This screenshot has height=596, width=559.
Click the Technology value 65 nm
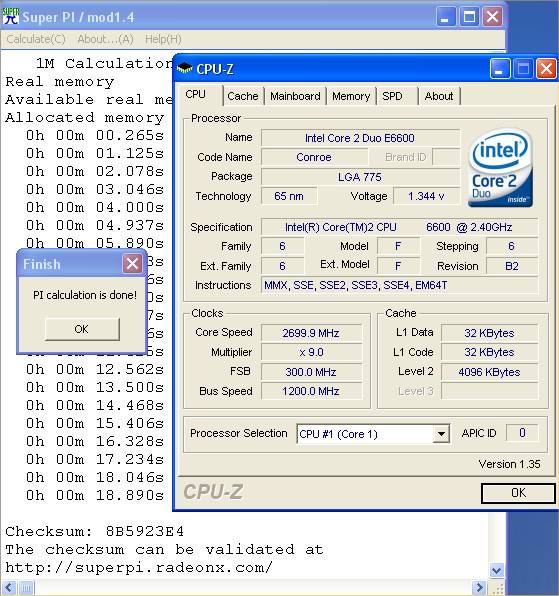[x=289, y=196]
